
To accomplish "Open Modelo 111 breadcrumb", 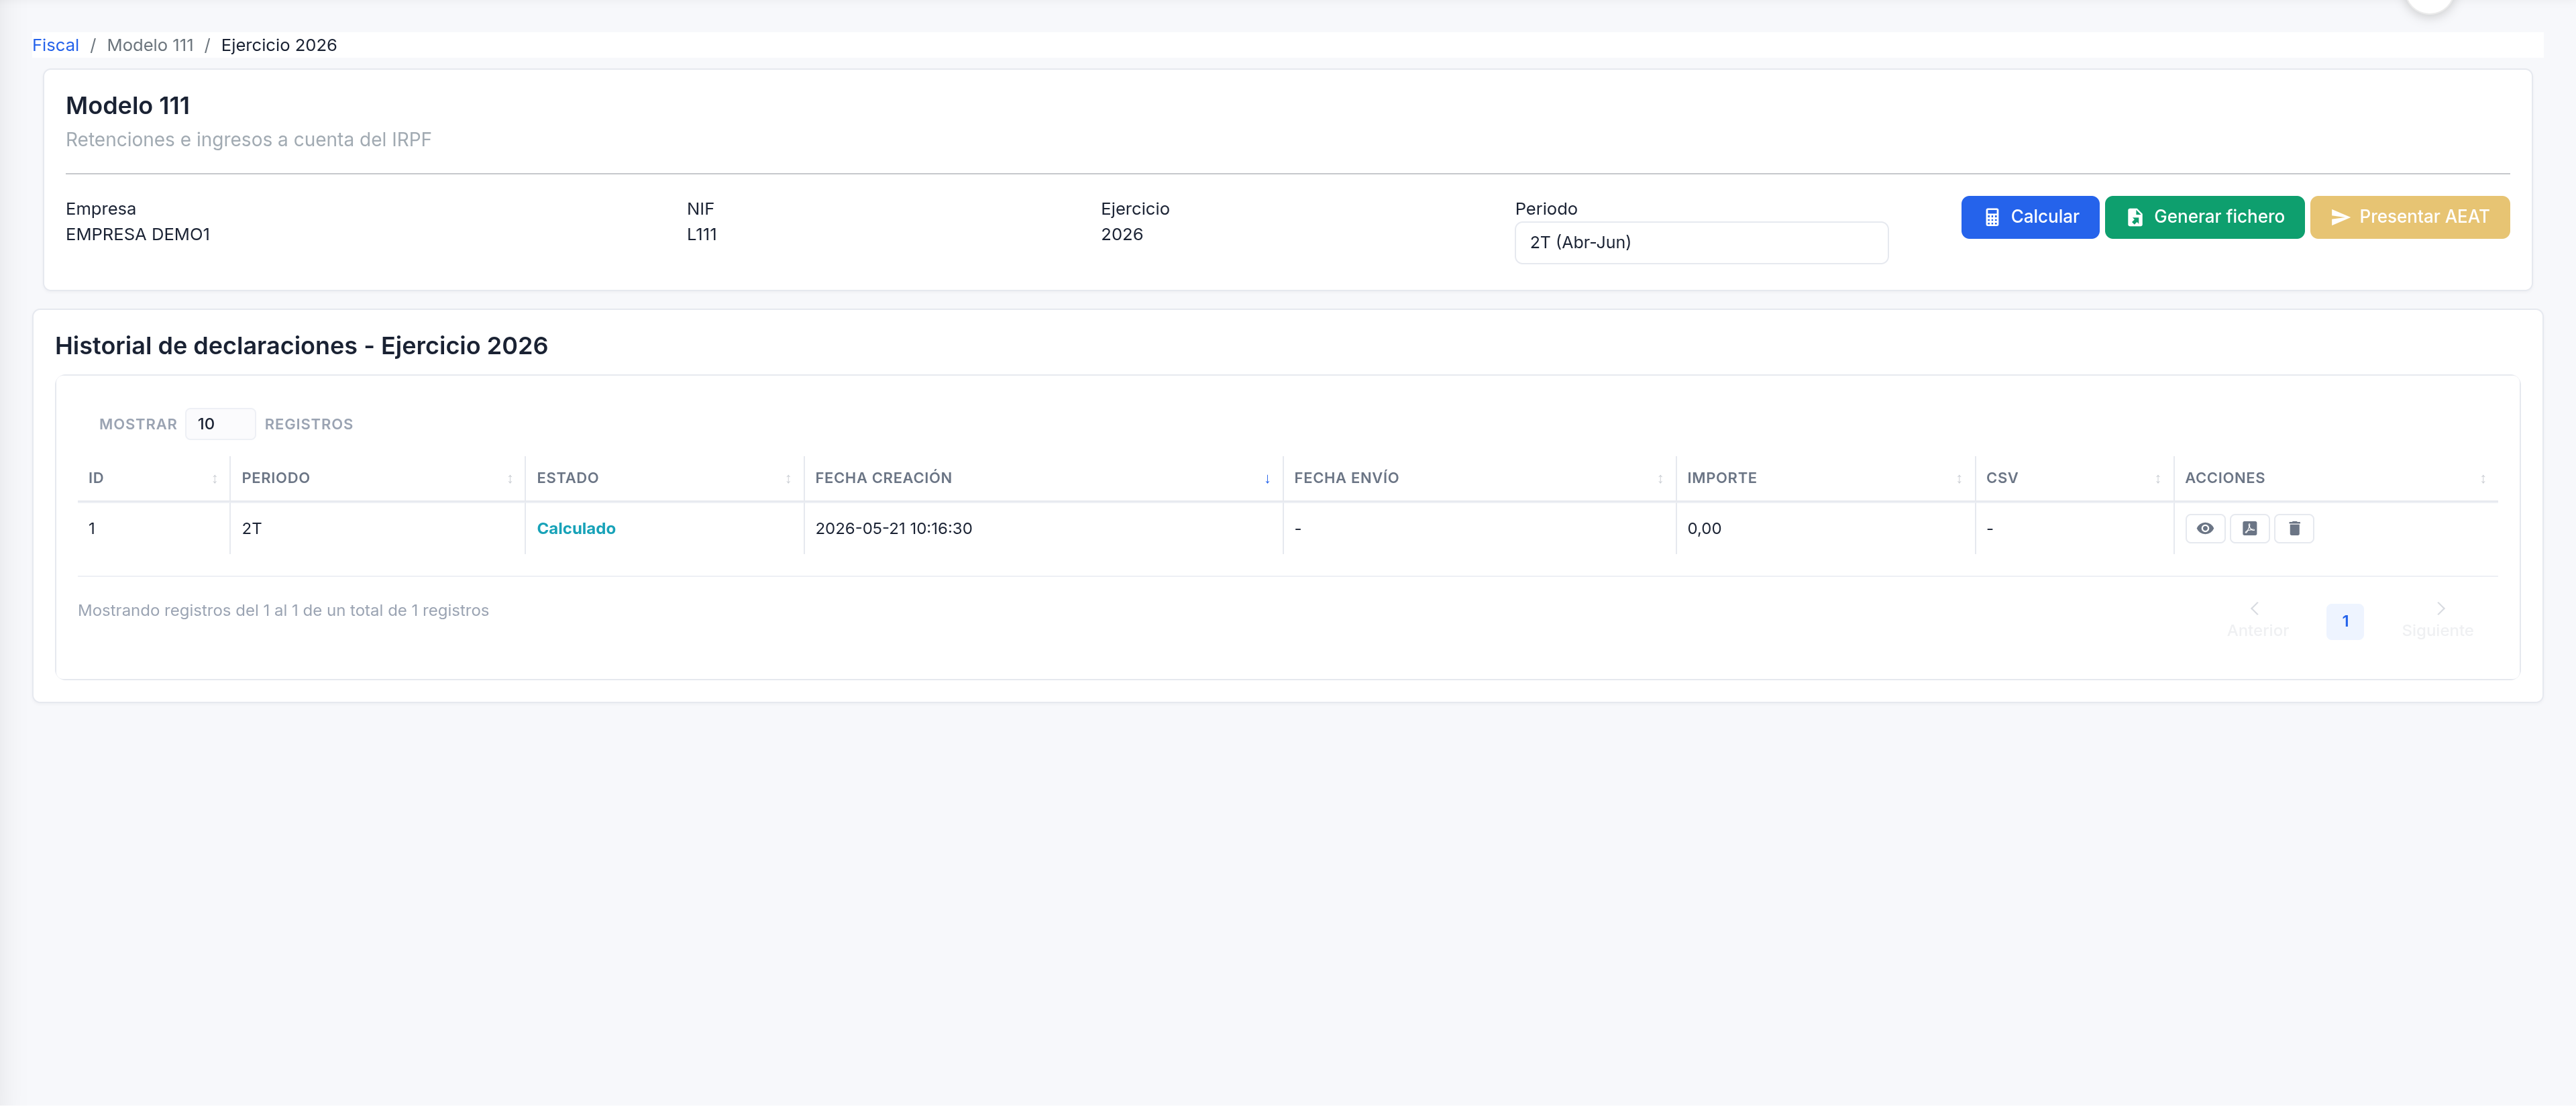I will [x=150, y=45].
